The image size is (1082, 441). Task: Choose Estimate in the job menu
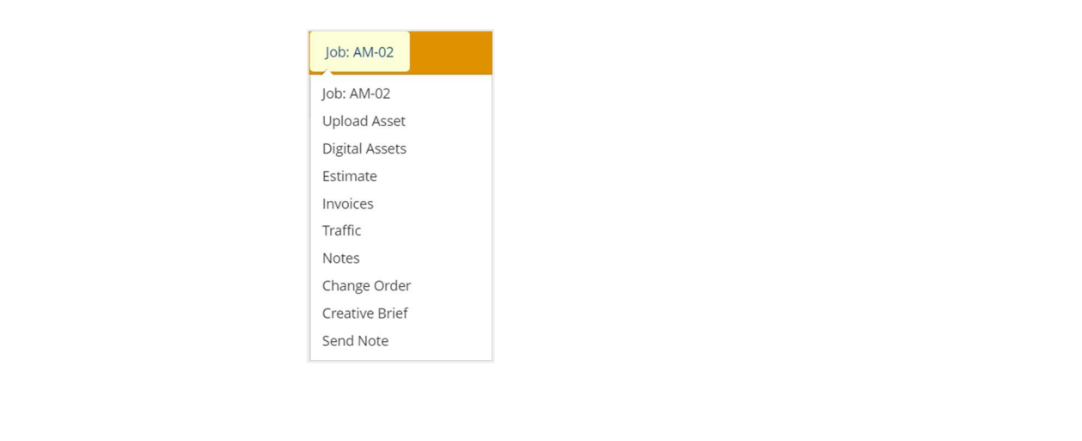(x=350, y=177)
